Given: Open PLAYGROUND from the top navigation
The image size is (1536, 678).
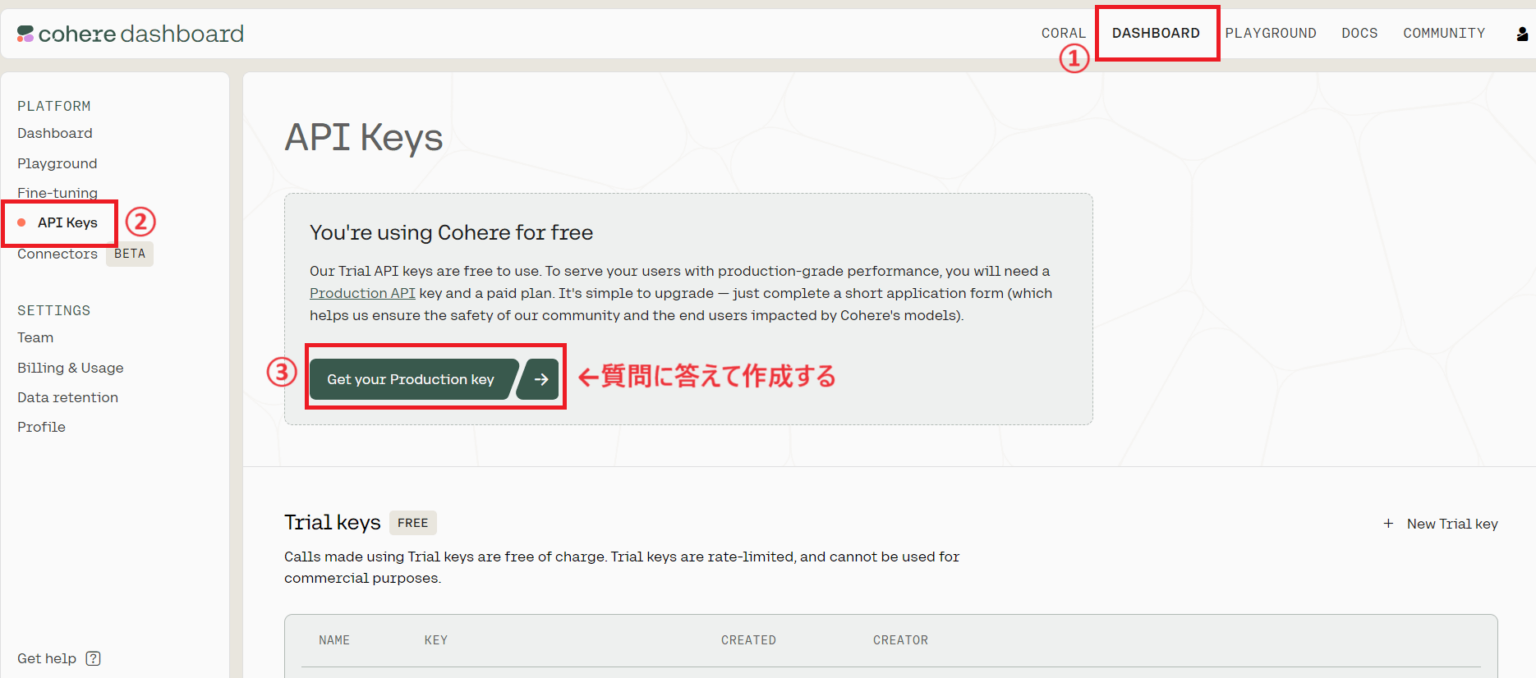Looking at the screenshot, I should coord(1271,32).
